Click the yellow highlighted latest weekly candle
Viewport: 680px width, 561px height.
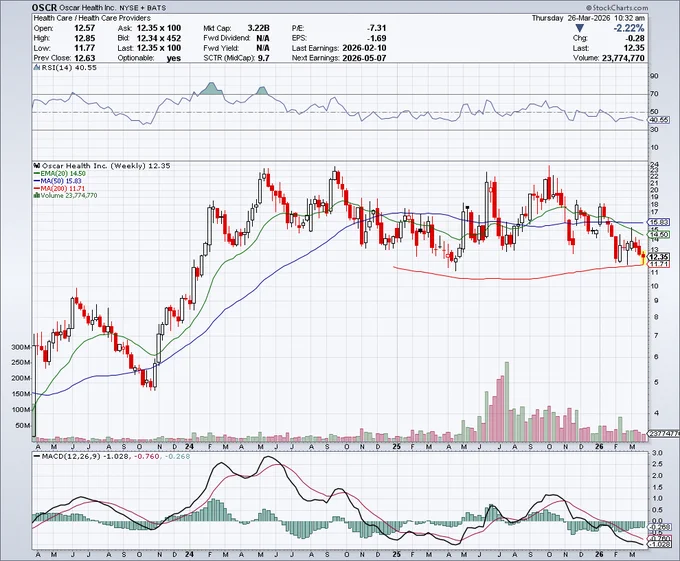pos(643,257)
